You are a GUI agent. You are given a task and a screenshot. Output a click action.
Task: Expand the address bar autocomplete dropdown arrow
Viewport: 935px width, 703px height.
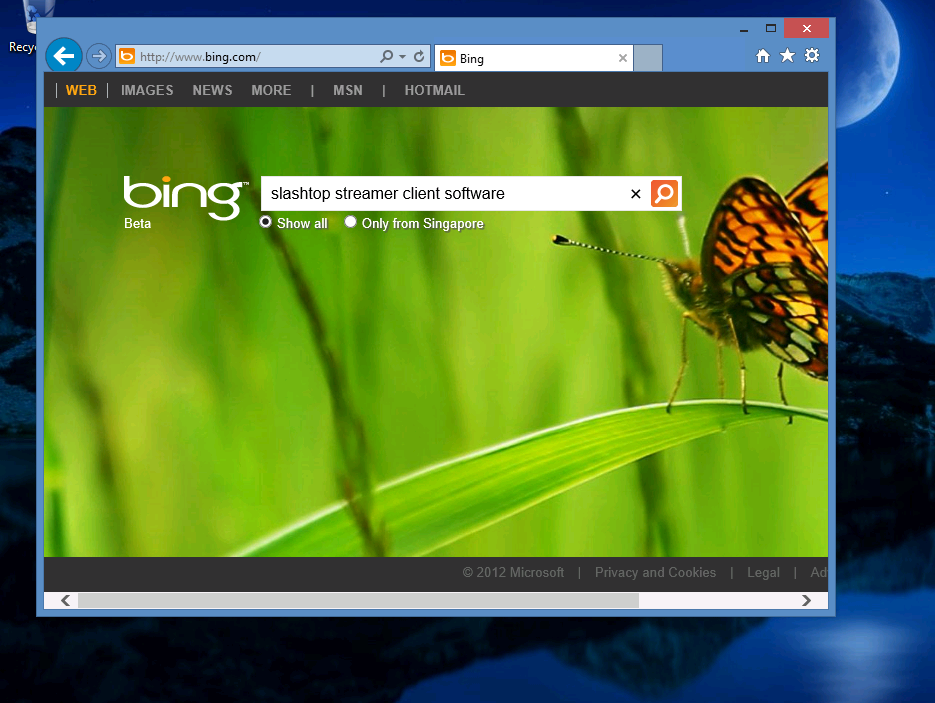(x=403, y=57)
